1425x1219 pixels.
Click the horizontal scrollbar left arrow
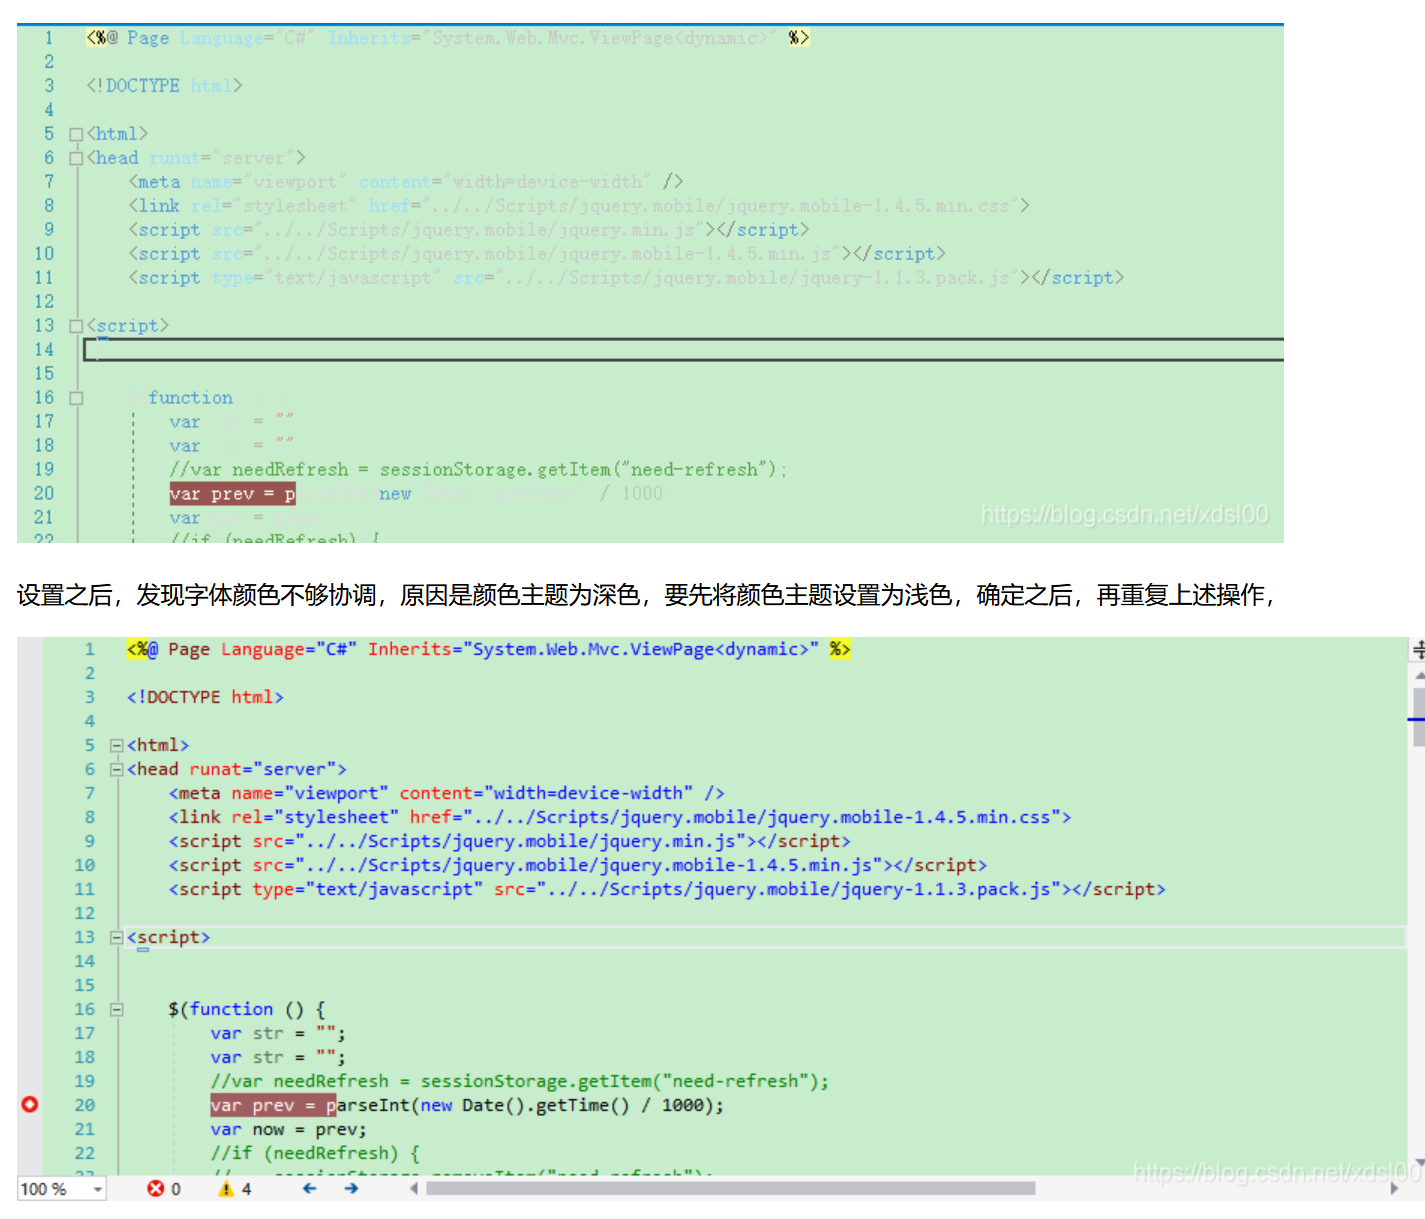pos(414,1188)
